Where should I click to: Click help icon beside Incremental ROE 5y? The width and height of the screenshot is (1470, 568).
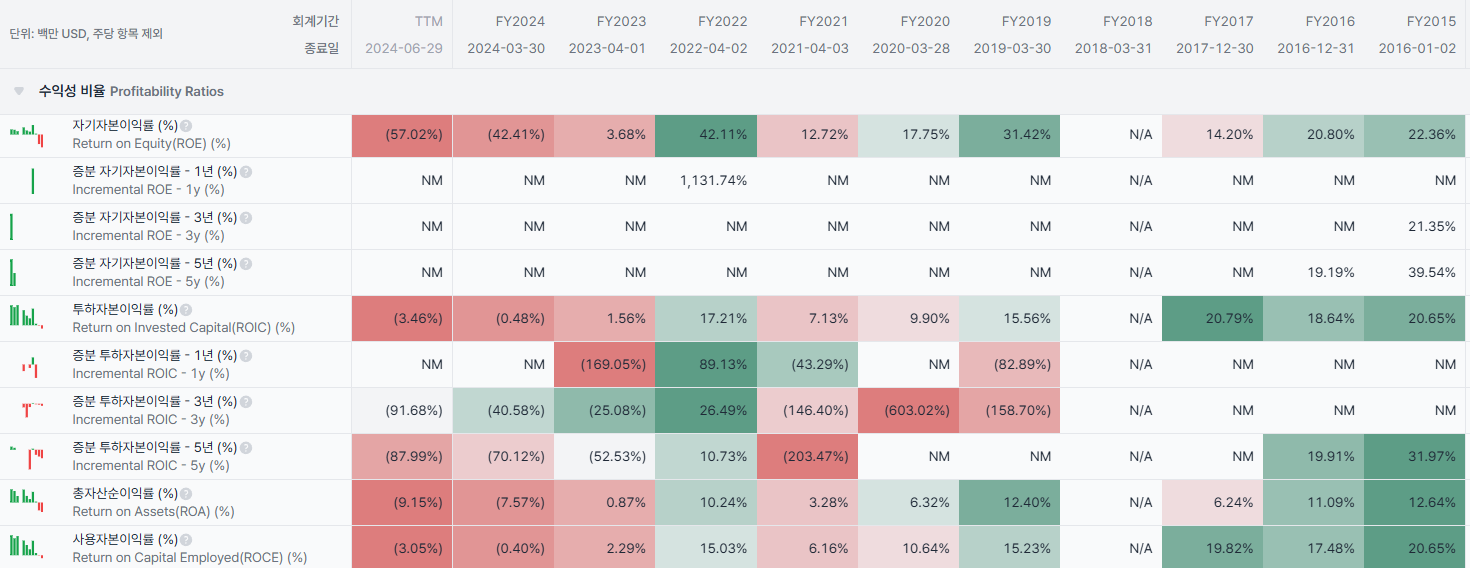click(246, 264)
